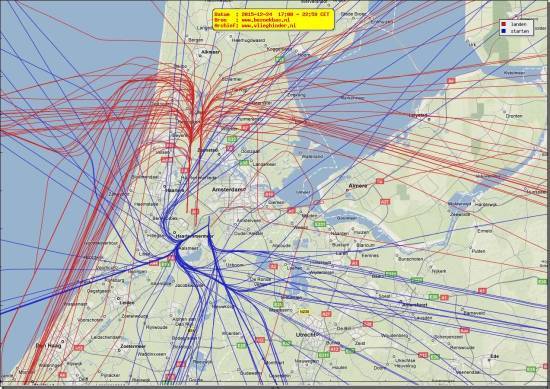
Task: Open the Bron website link in info box
Action: [x=266, y=20]
